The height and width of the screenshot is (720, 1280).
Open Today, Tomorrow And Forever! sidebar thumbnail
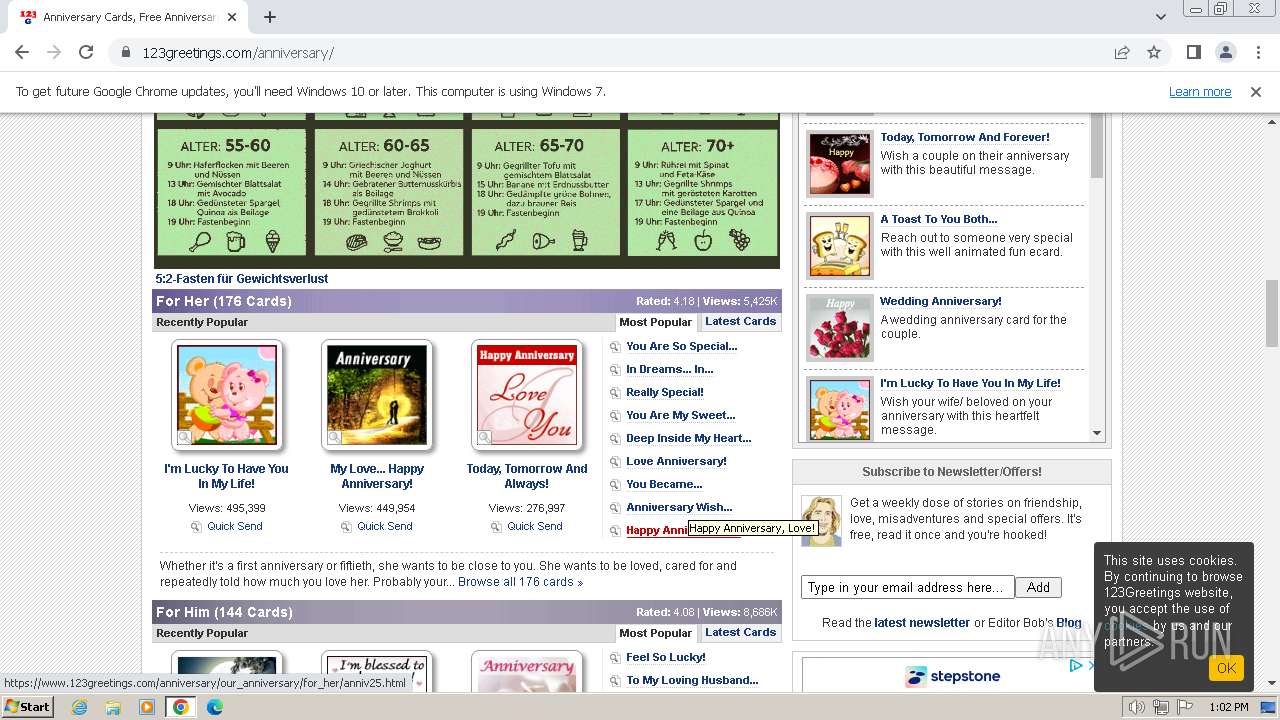point(840,164)
